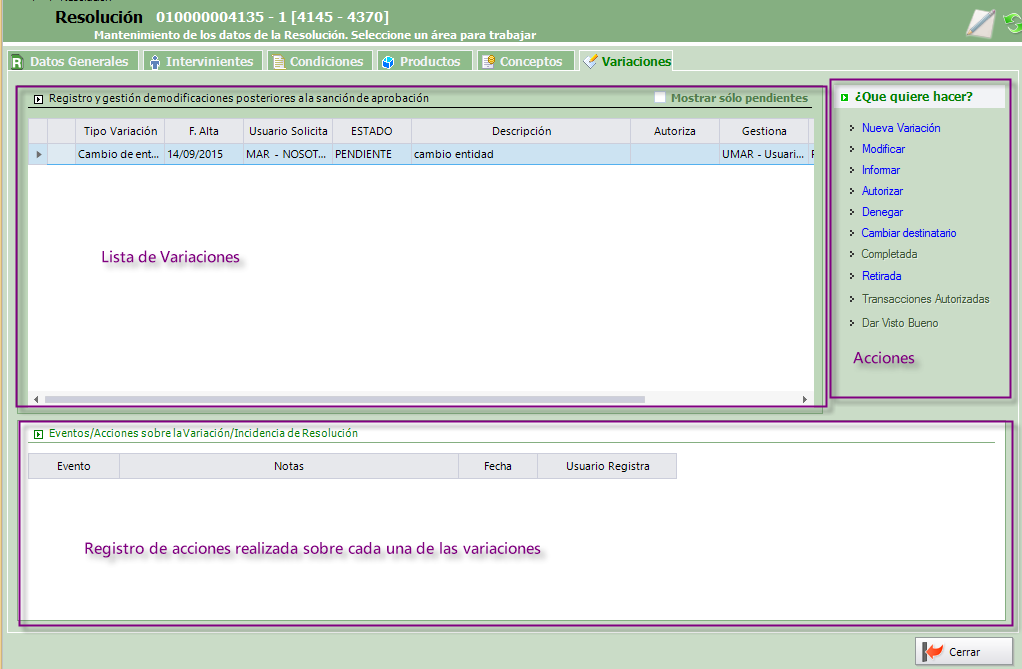
Task: Click the Tipo Variación column header
Action: (120, 131)
